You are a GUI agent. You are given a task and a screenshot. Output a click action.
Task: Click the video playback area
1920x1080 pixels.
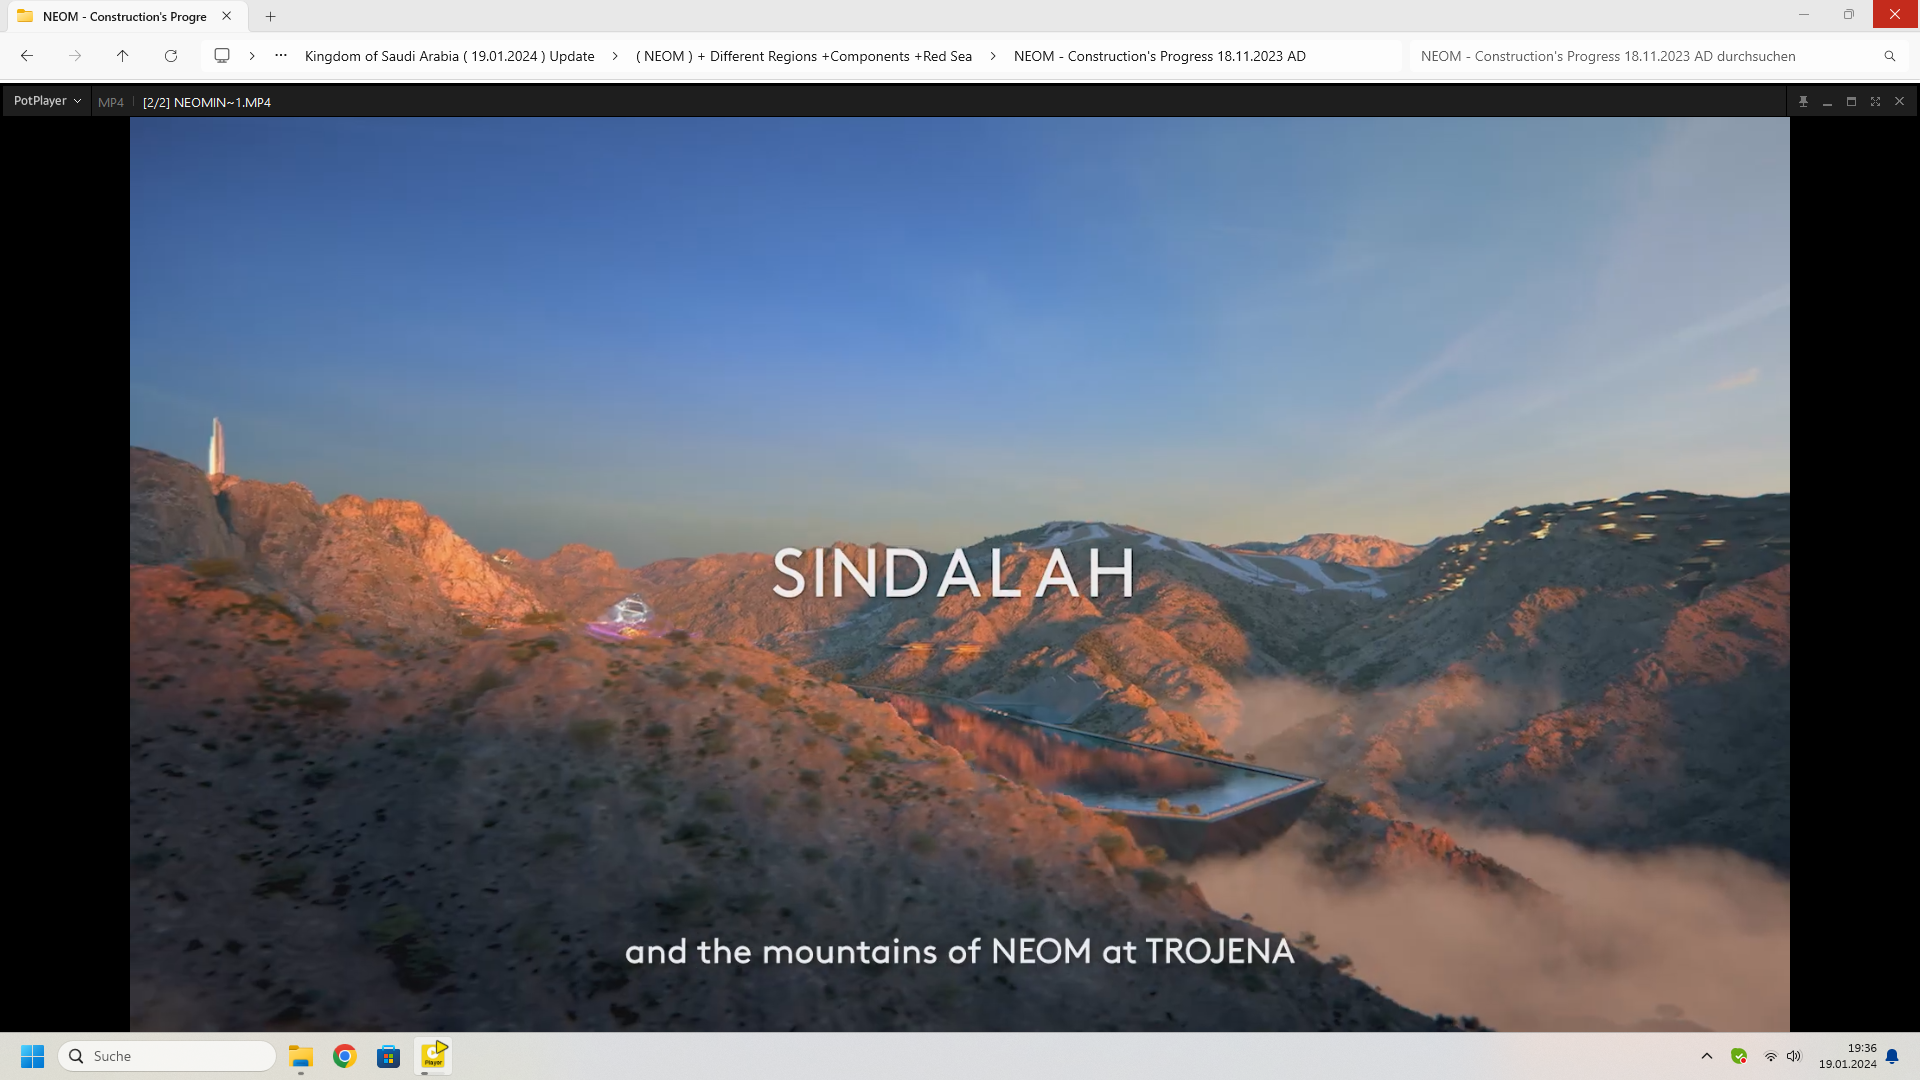(960, 574)
